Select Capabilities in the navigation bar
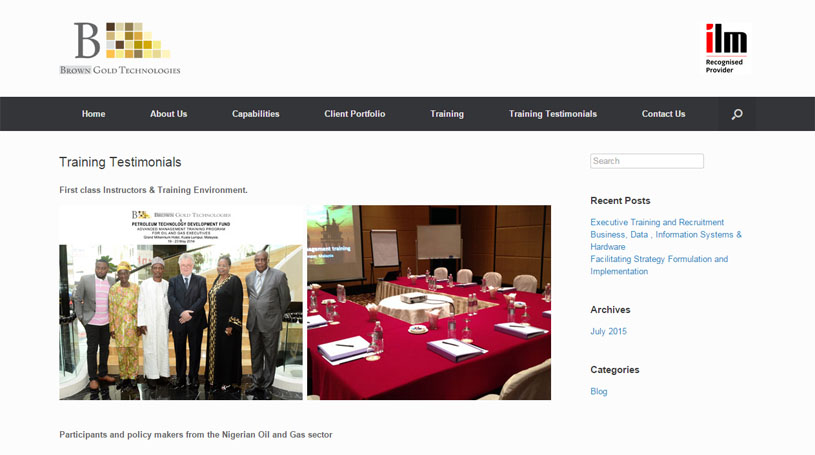The width and height of the screenshot is (815, 455). click(255, 114)
